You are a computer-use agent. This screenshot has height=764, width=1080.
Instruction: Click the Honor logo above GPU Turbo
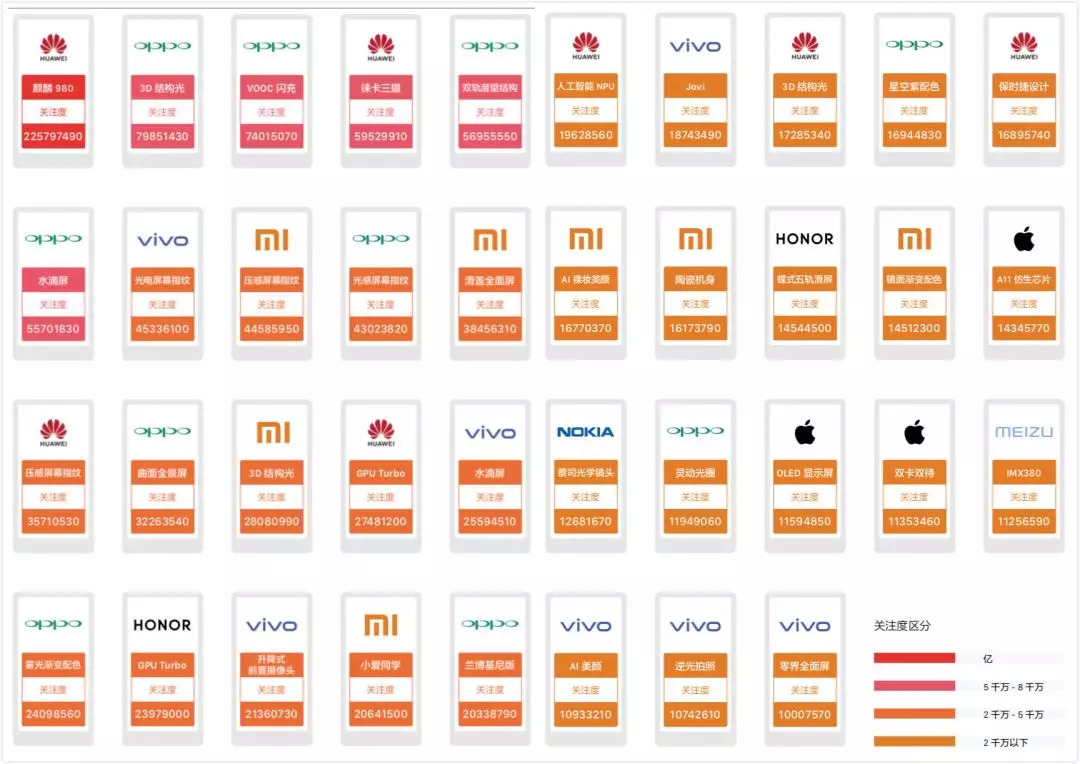click(162, 625)
